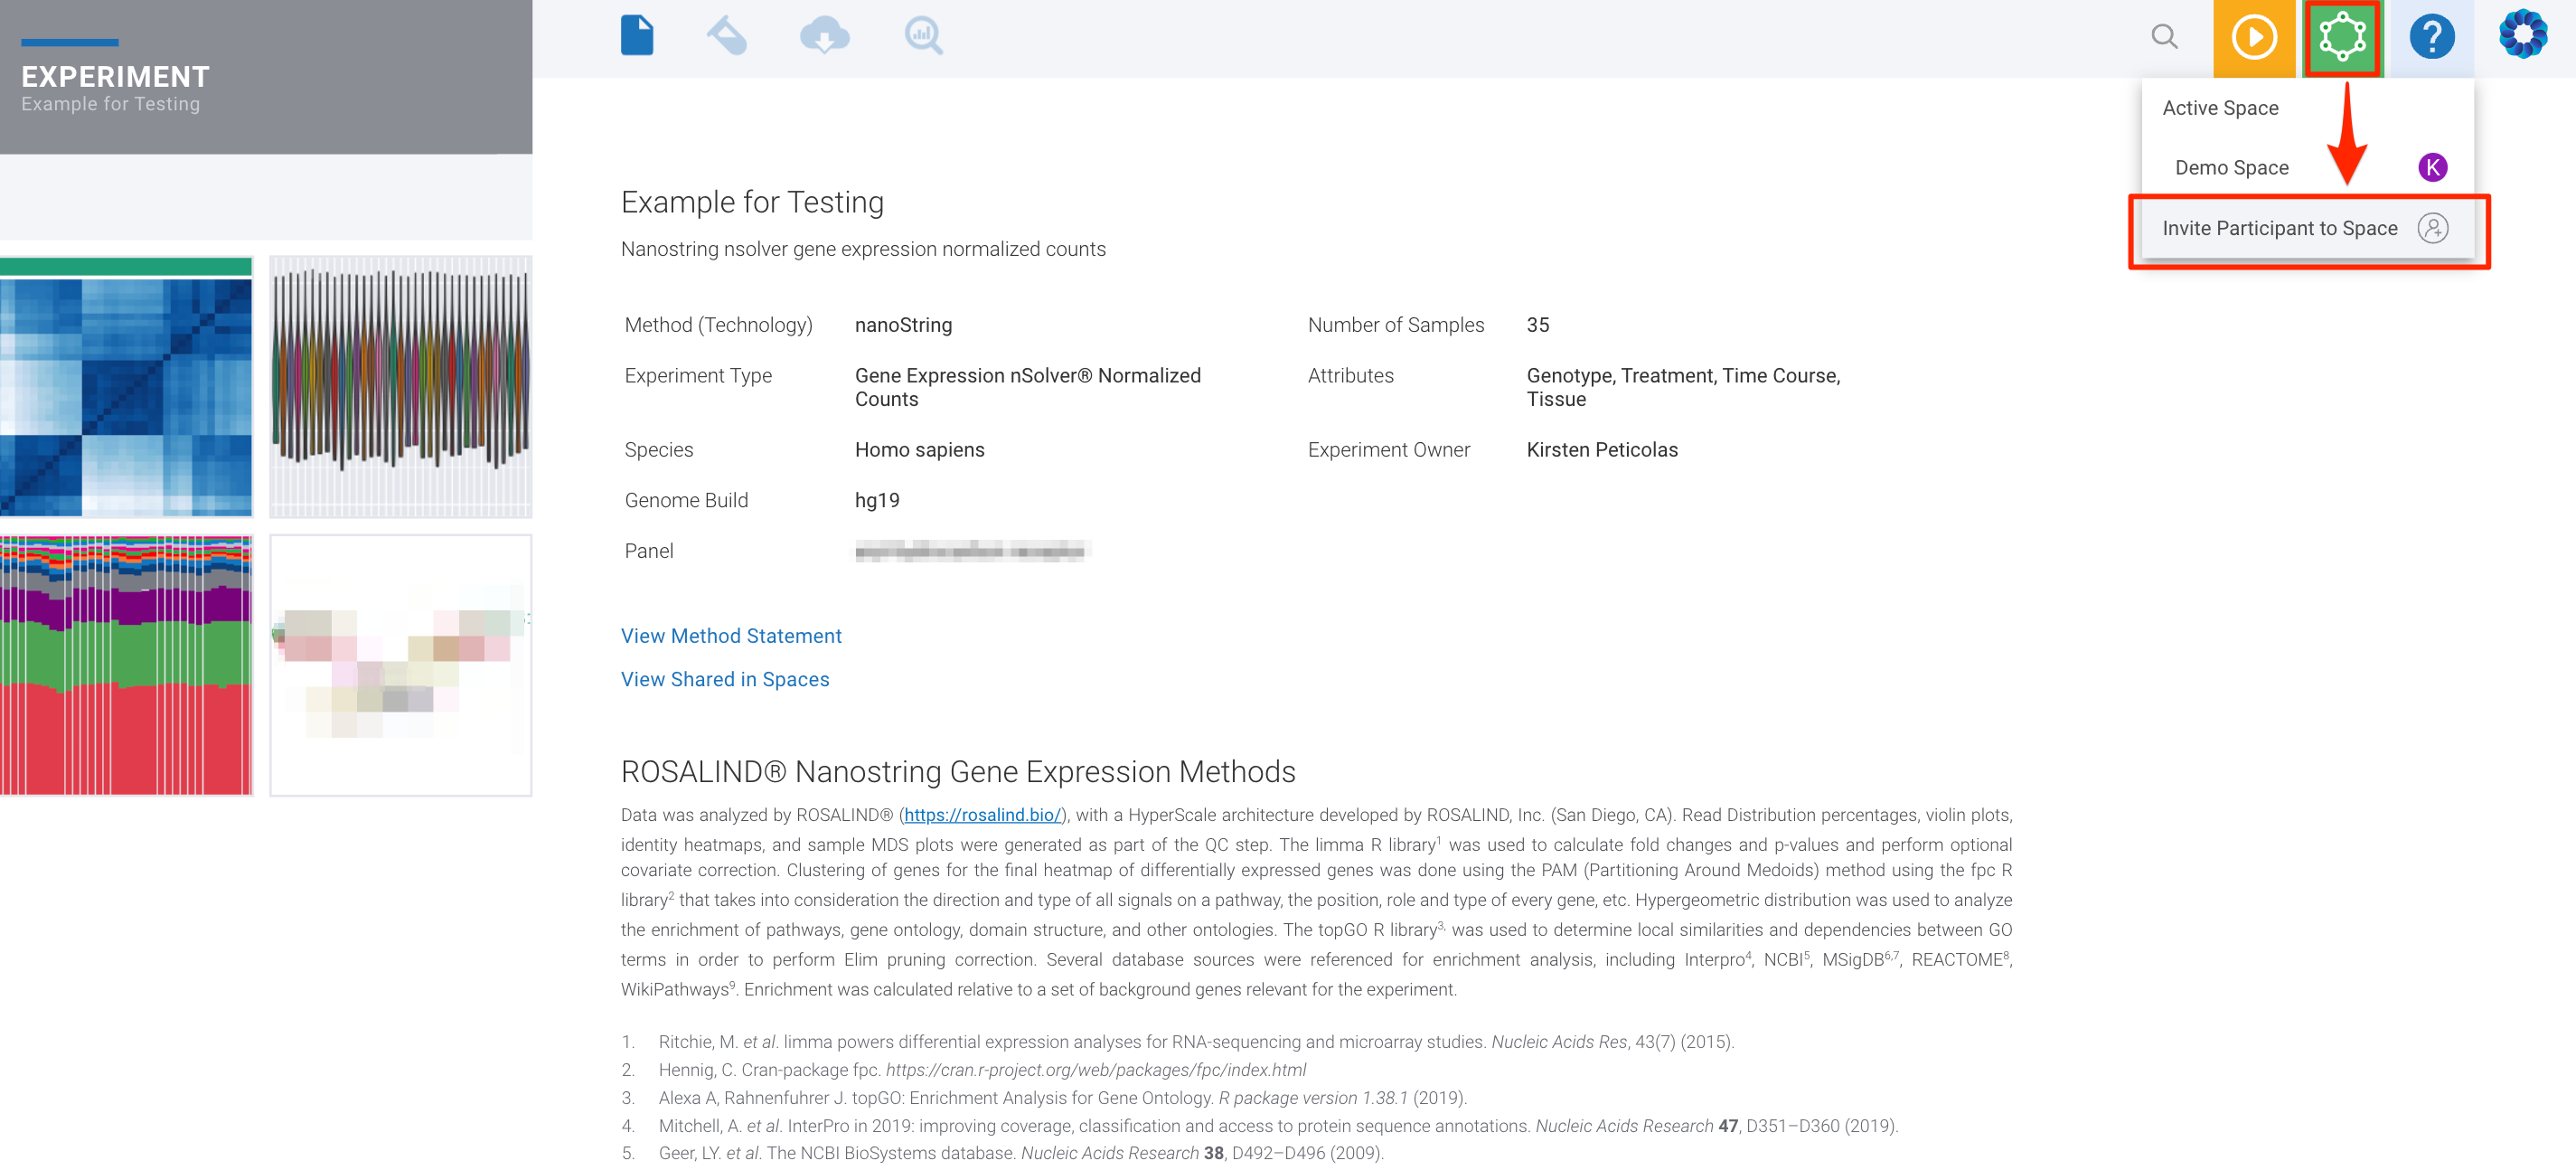This screenshot has width=2576, height=1170.
Task: Open the blue correlation heatmap thumbnail
Action: point(126,387)
